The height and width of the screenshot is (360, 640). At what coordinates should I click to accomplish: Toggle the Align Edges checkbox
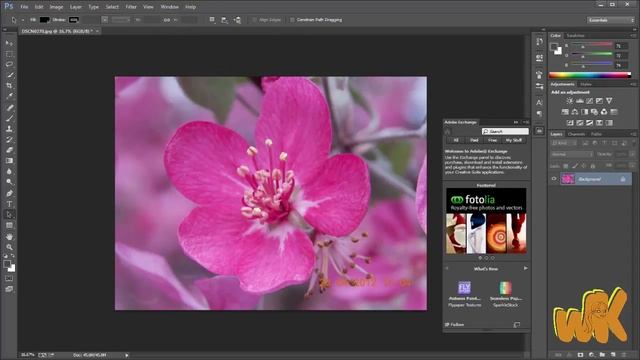[254, 20]
